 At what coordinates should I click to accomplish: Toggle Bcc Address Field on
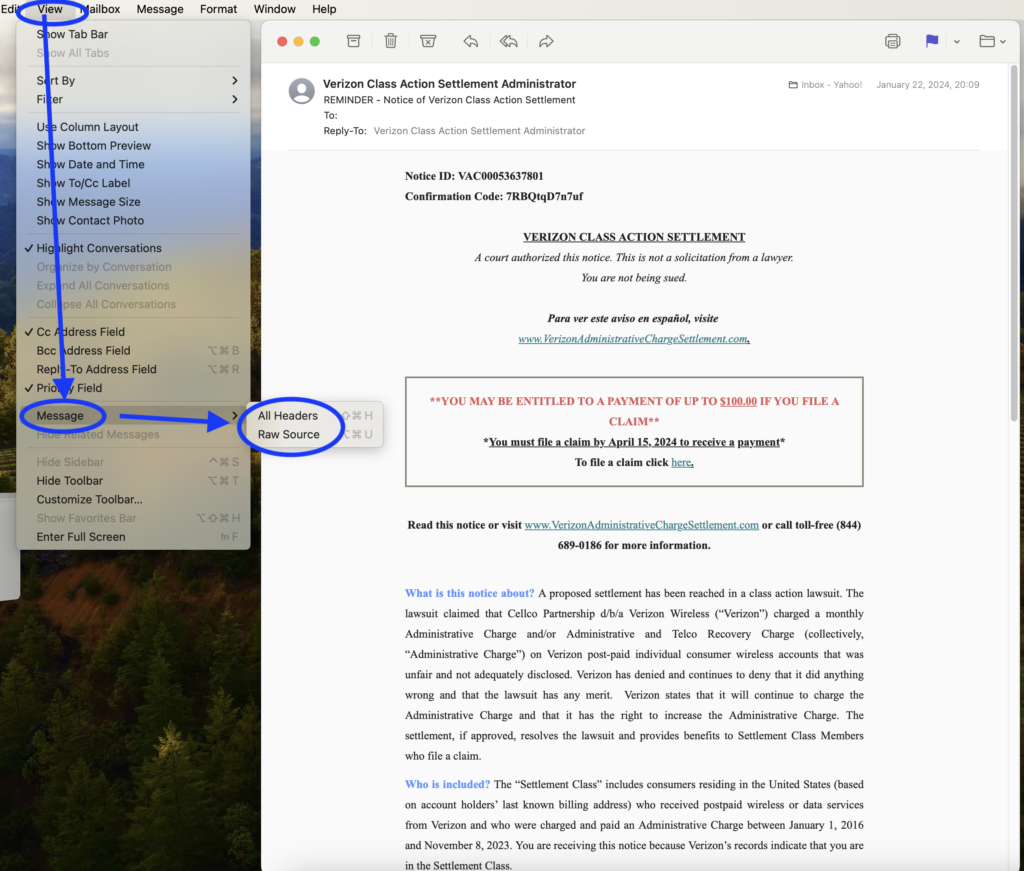click(133, 351)
